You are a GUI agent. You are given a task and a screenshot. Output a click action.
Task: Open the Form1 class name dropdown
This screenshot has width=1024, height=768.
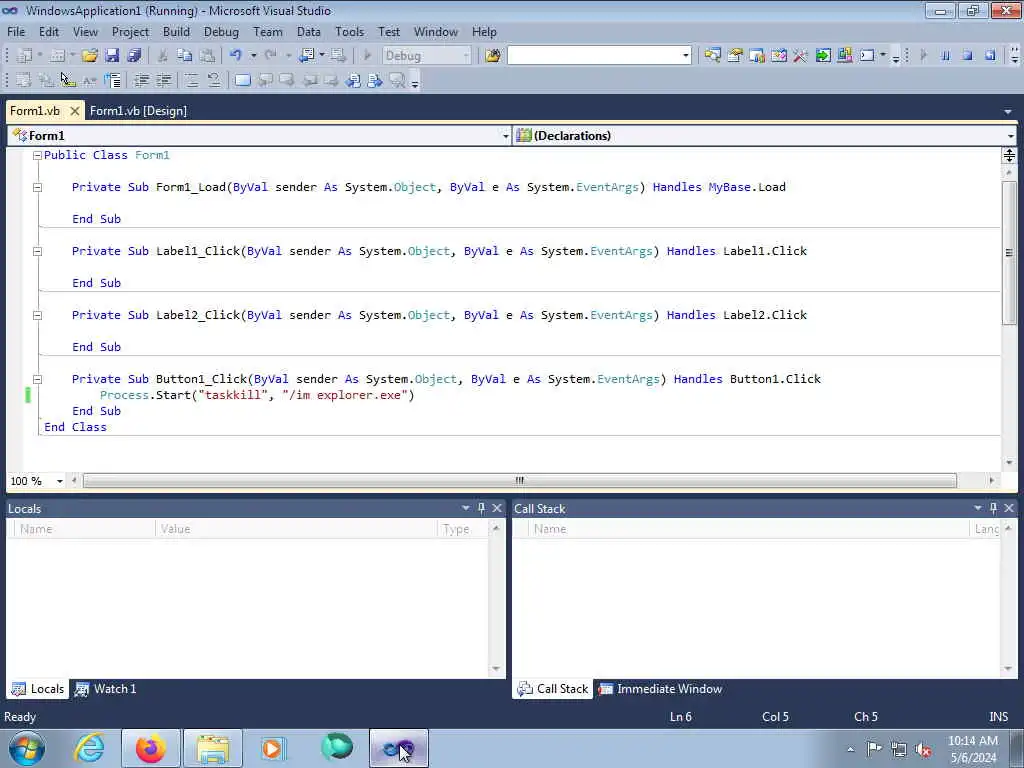click(505, 136)
